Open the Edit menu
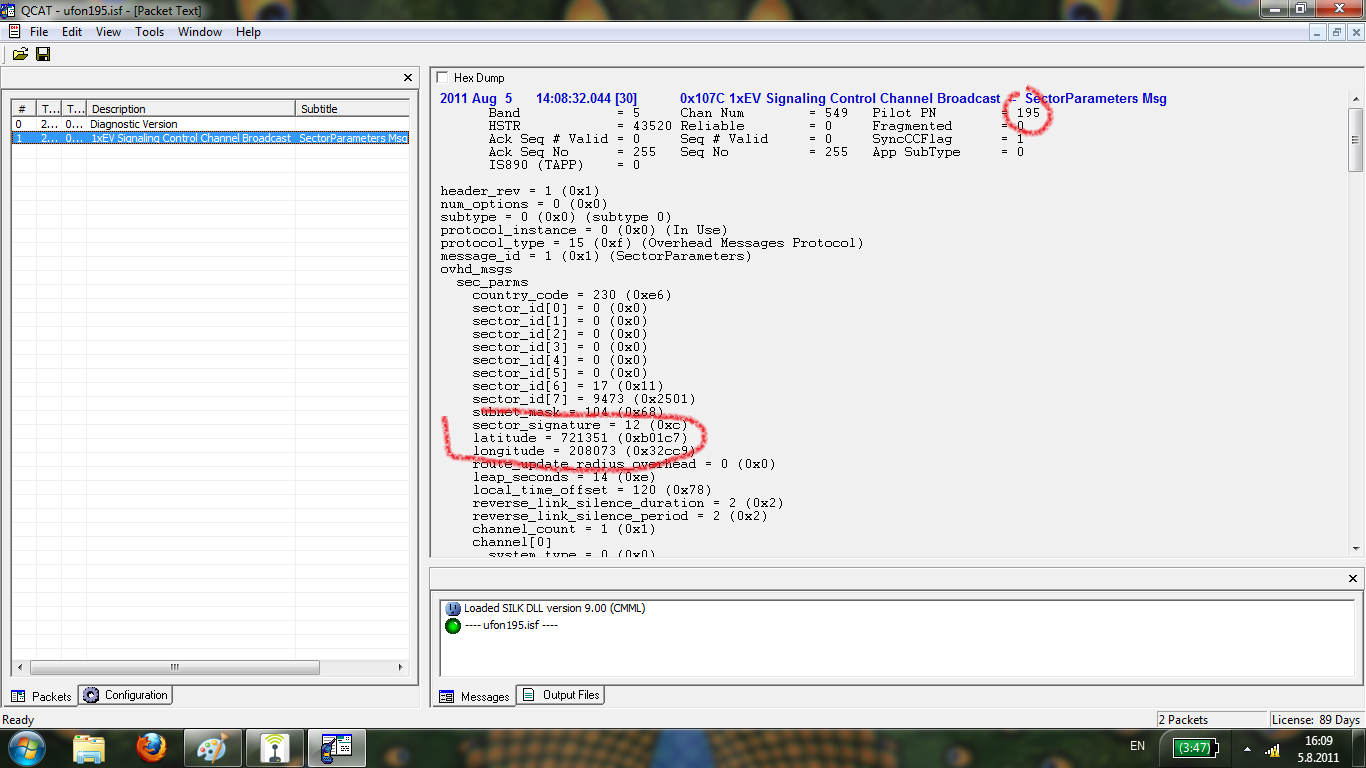This screenshot has height=768, width=1366. (72, 32)
